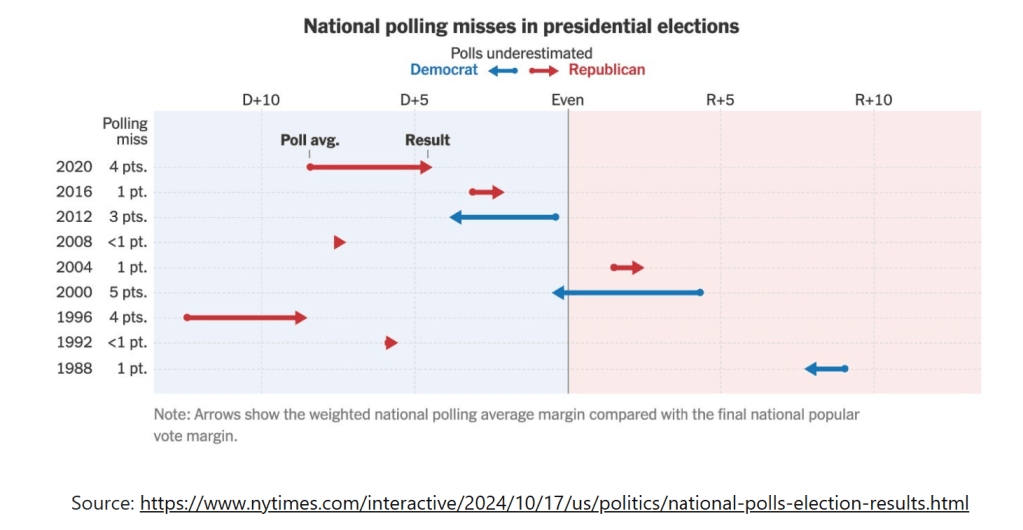Image resolution: width=1023 pixels, height=530 pixels.
Task: Click the R+10 axis label
Action: (x=873, y=100)
